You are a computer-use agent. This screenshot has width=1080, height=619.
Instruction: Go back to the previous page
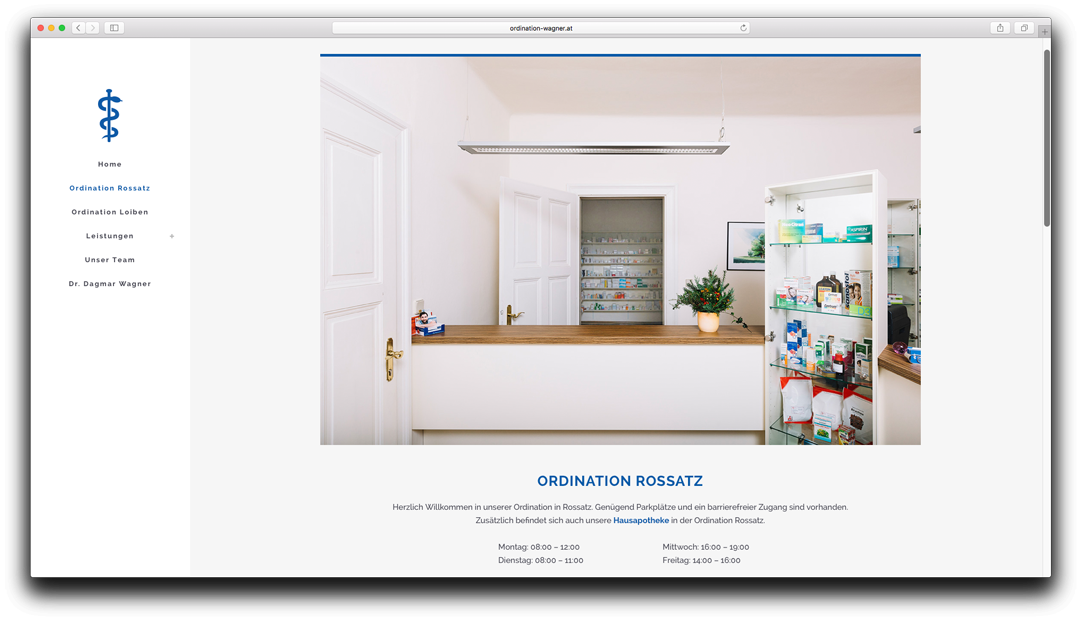(x=78, y=28)
